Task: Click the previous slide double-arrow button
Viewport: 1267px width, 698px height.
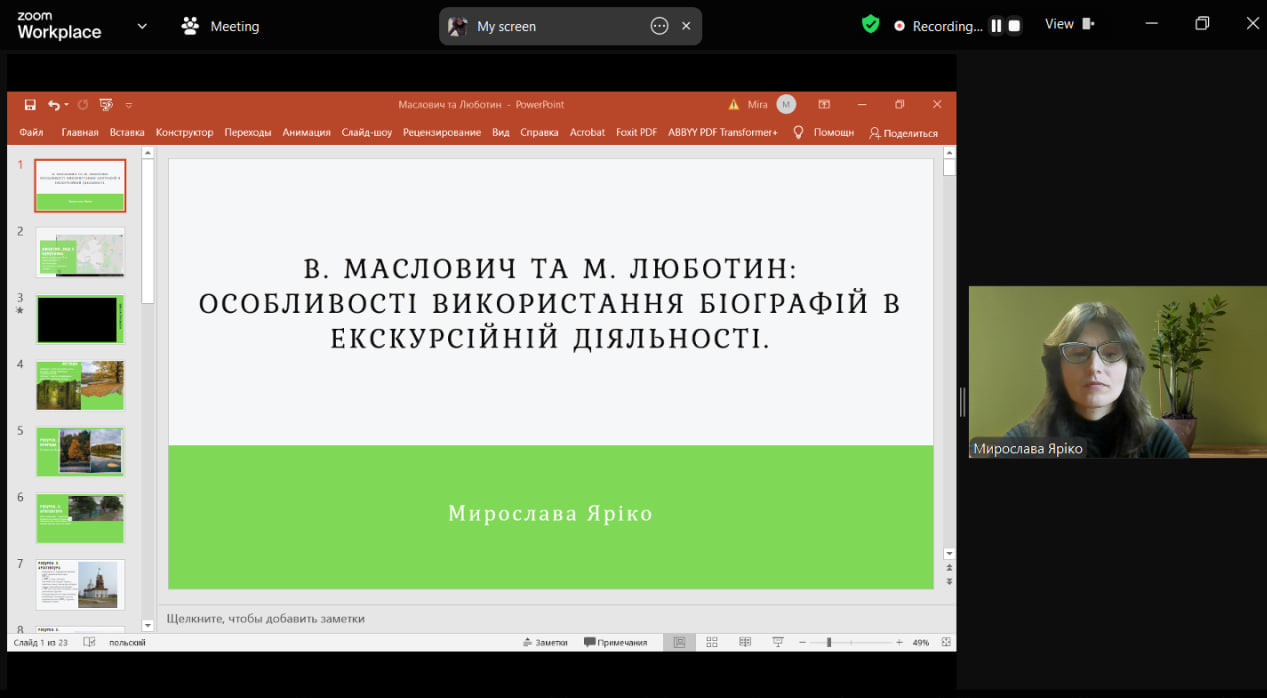Action: click(949, 568)
